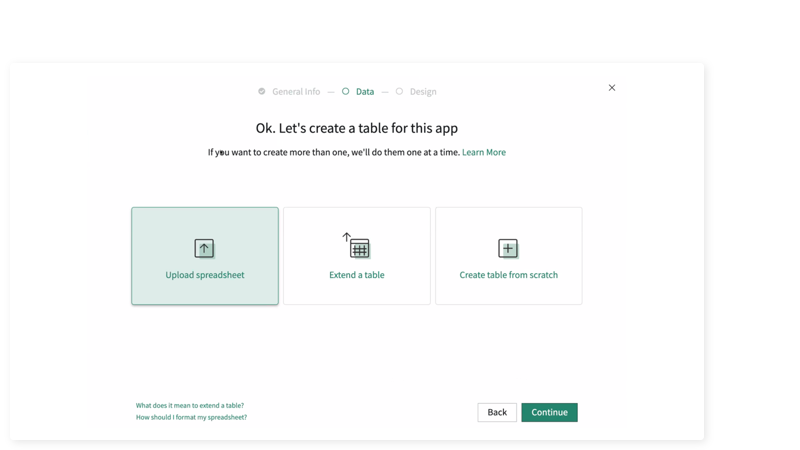Click the Design step circle indicator

(399, 91)
